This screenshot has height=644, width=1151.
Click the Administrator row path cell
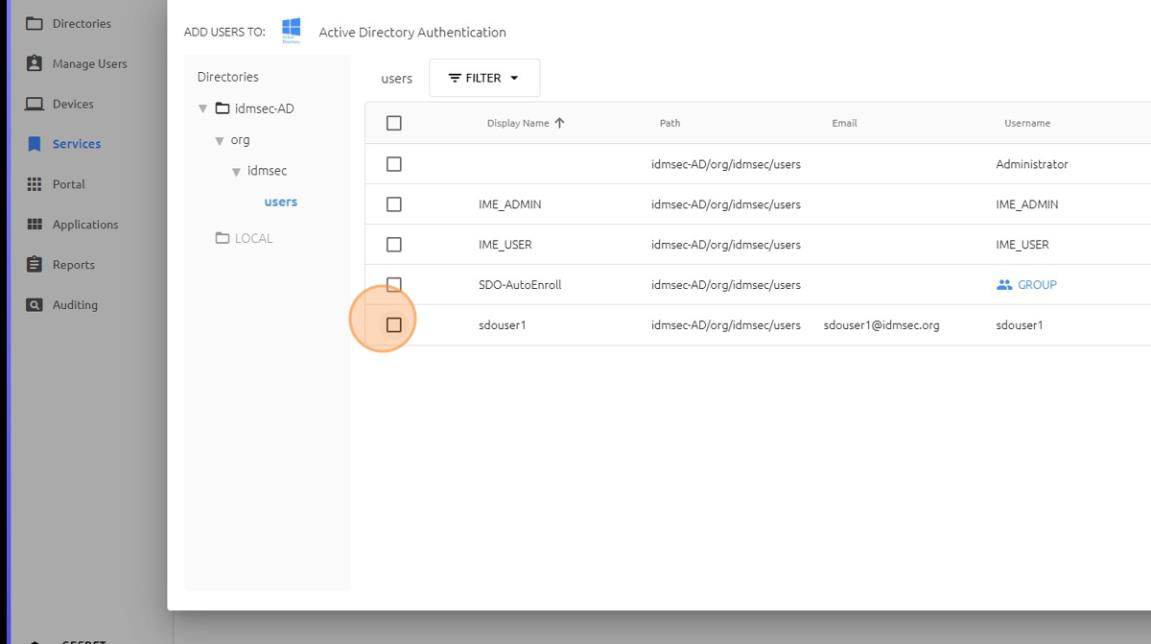coord(725,164)
